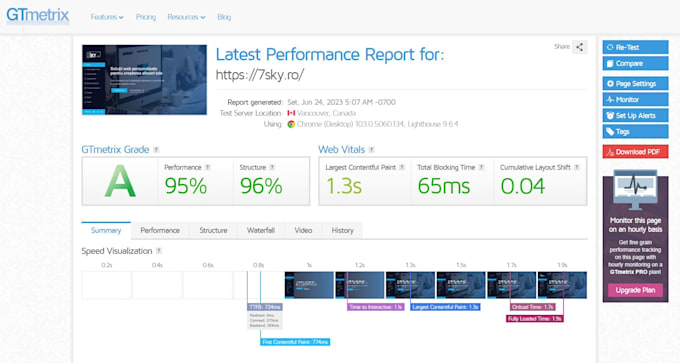Click Set Up Alerts button
Image resolution: width=680 pixels, height=363 pixels.
click(635, 115)
